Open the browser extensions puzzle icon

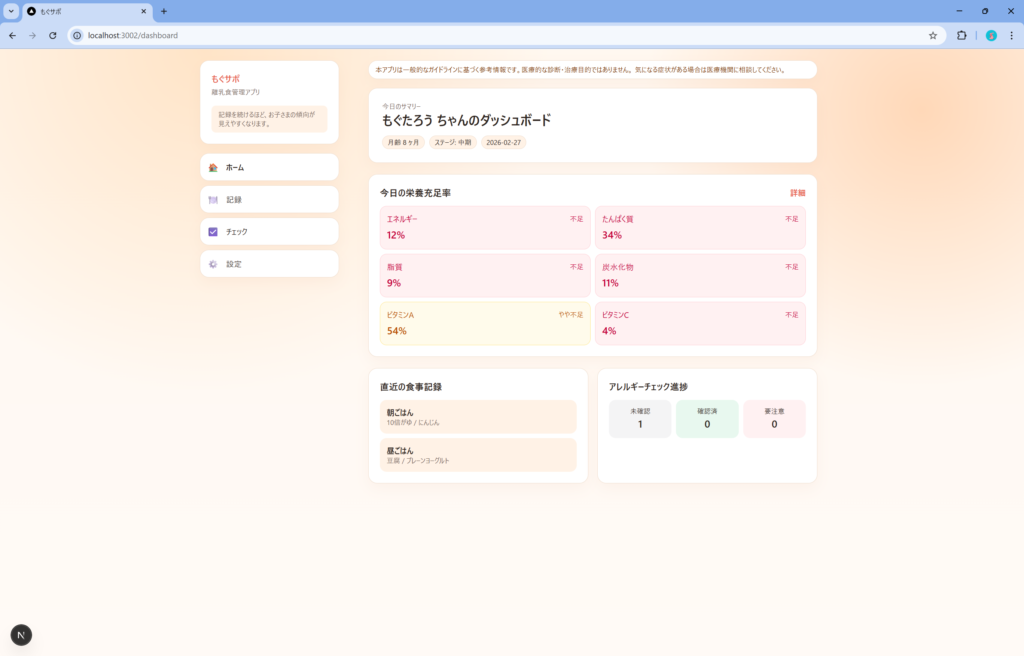pos(962,35)
